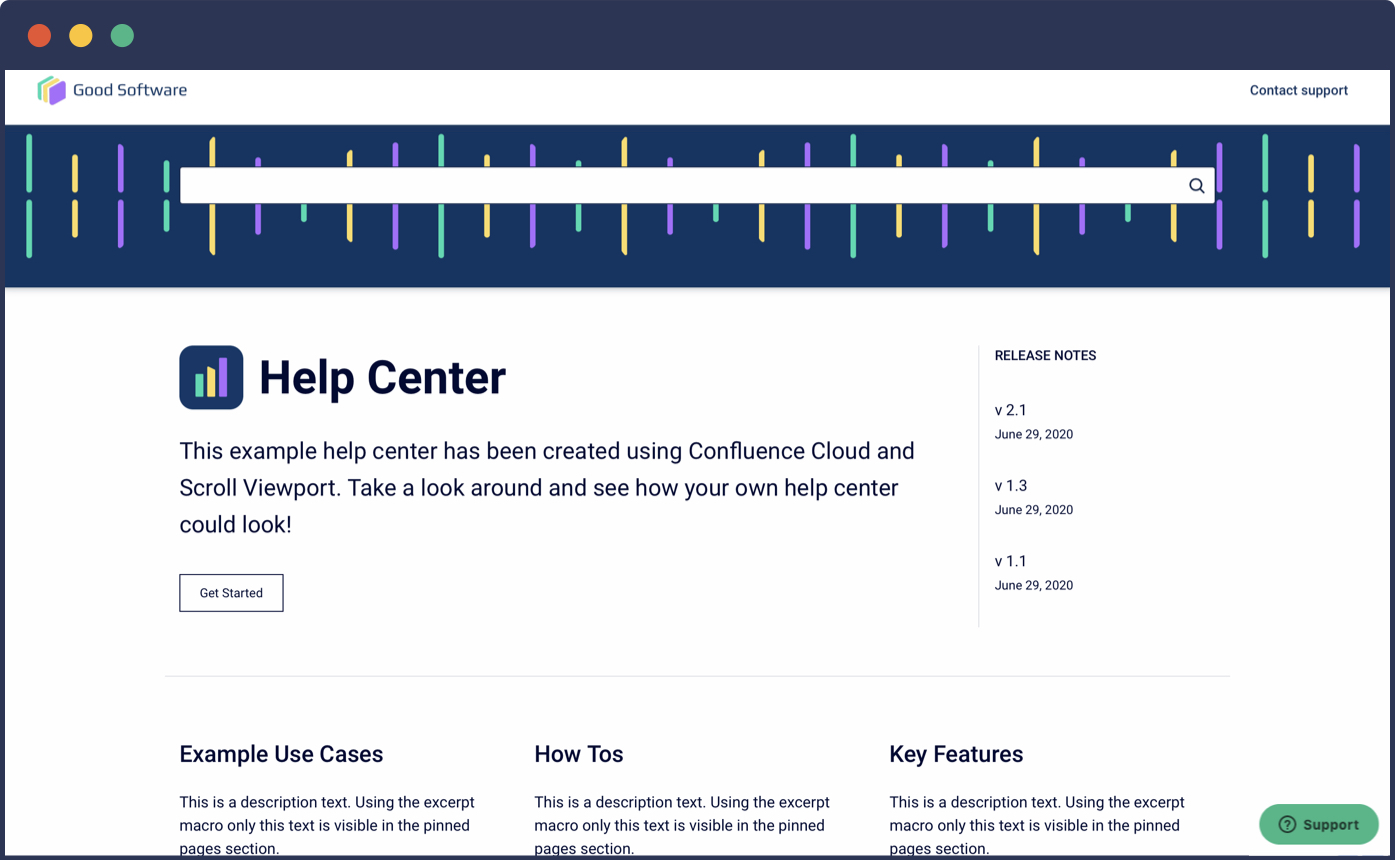The image size is (1395, 860).
Task: Click June 29, 2020 under v 1.3
Action: [x=1034, y=510]
